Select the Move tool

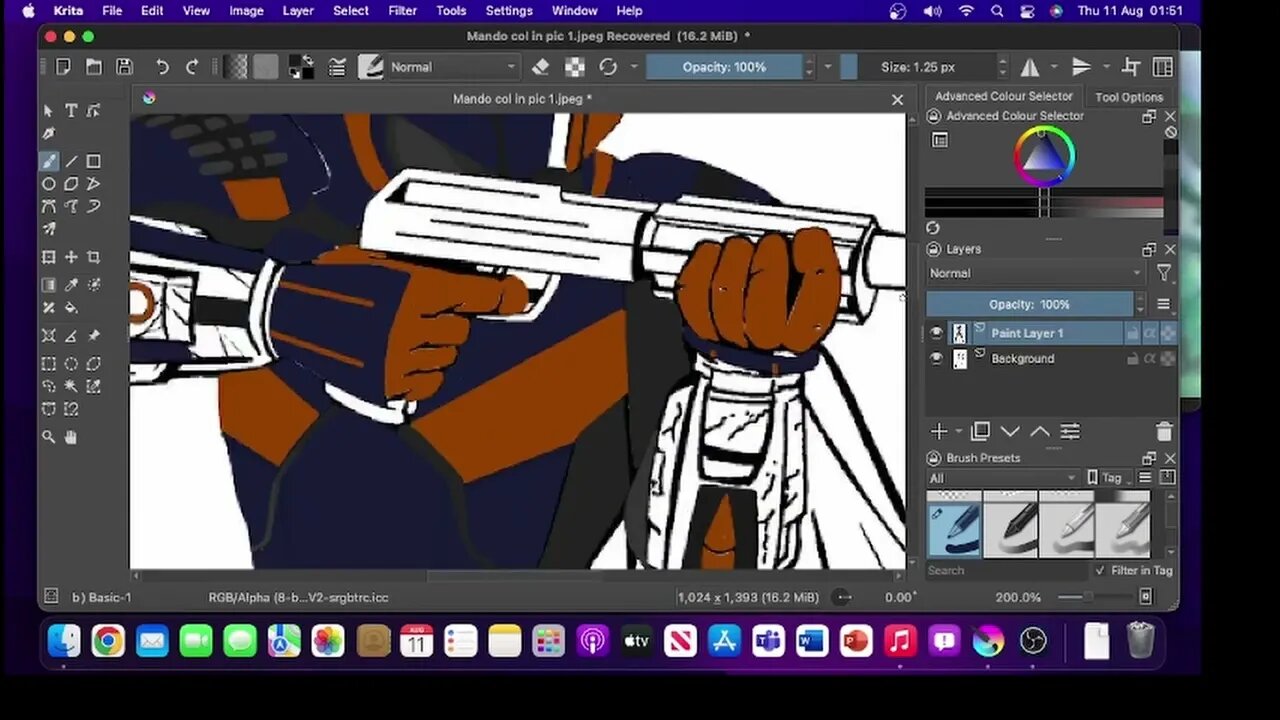(71, 257)
